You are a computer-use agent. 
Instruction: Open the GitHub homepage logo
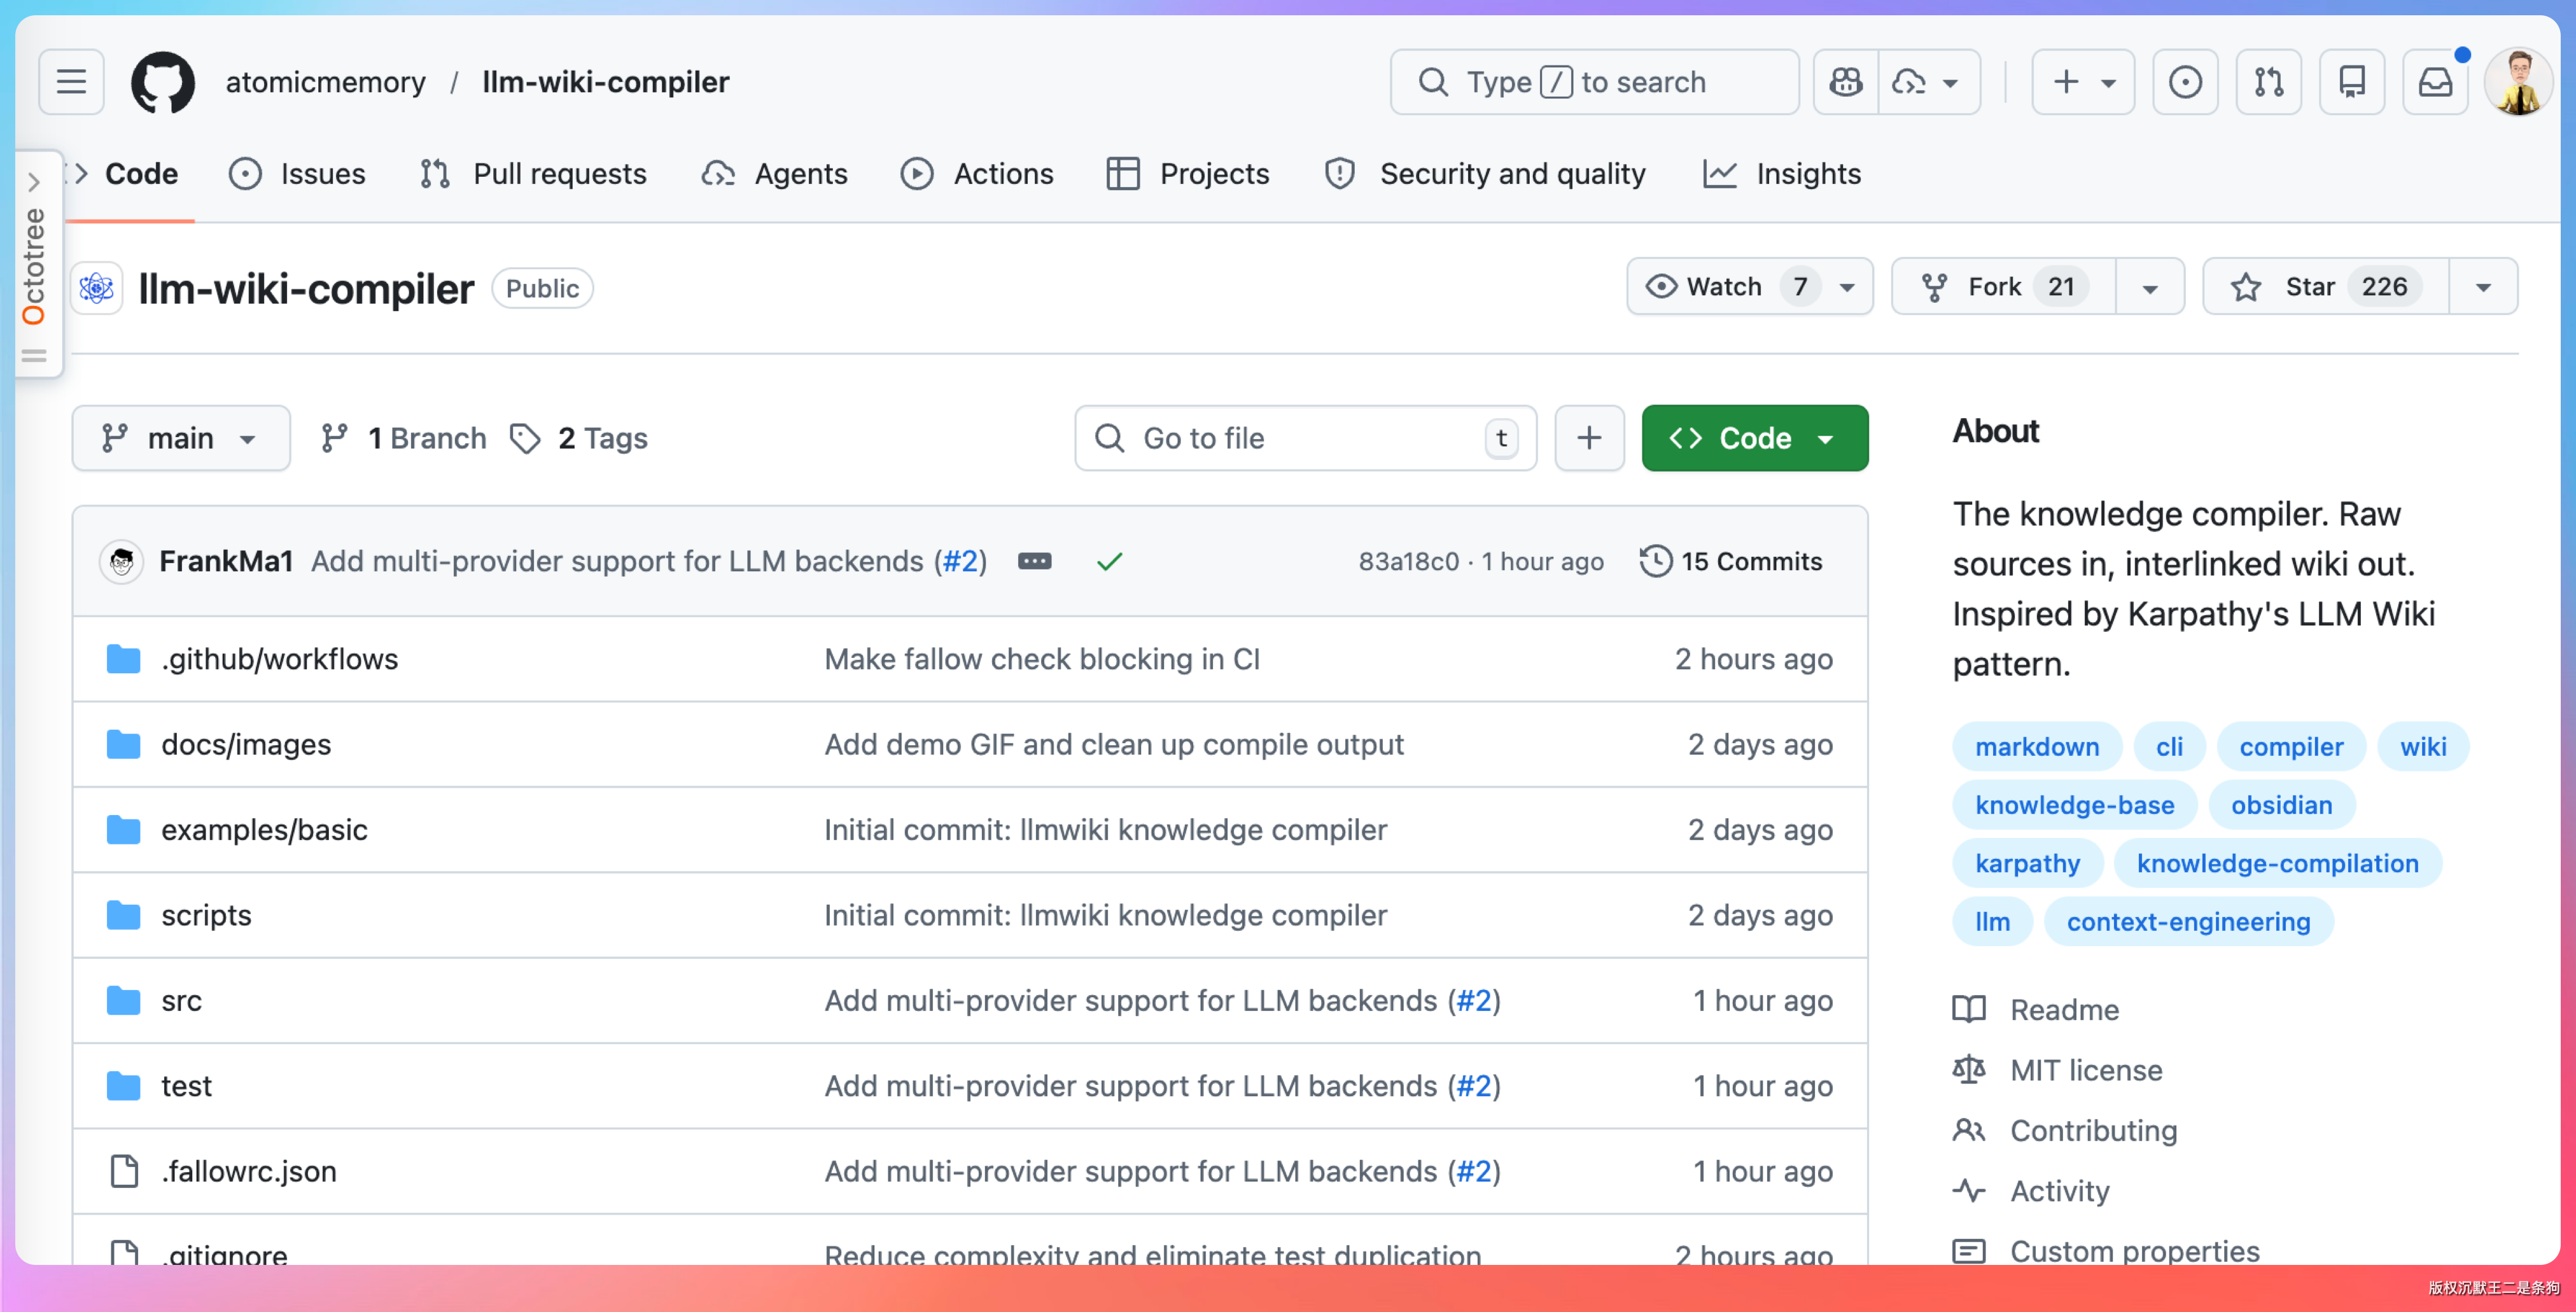tap(163, 82)
